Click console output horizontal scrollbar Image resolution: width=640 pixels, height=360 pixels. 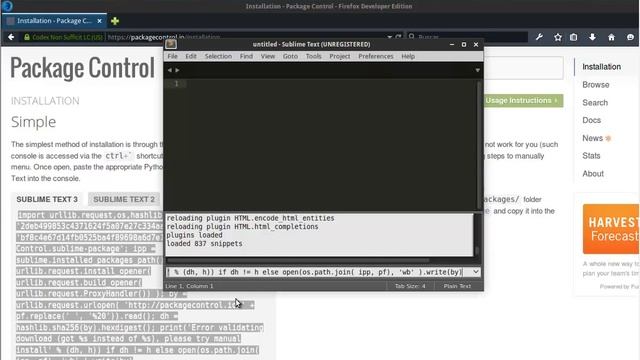[x=298, y=260]
